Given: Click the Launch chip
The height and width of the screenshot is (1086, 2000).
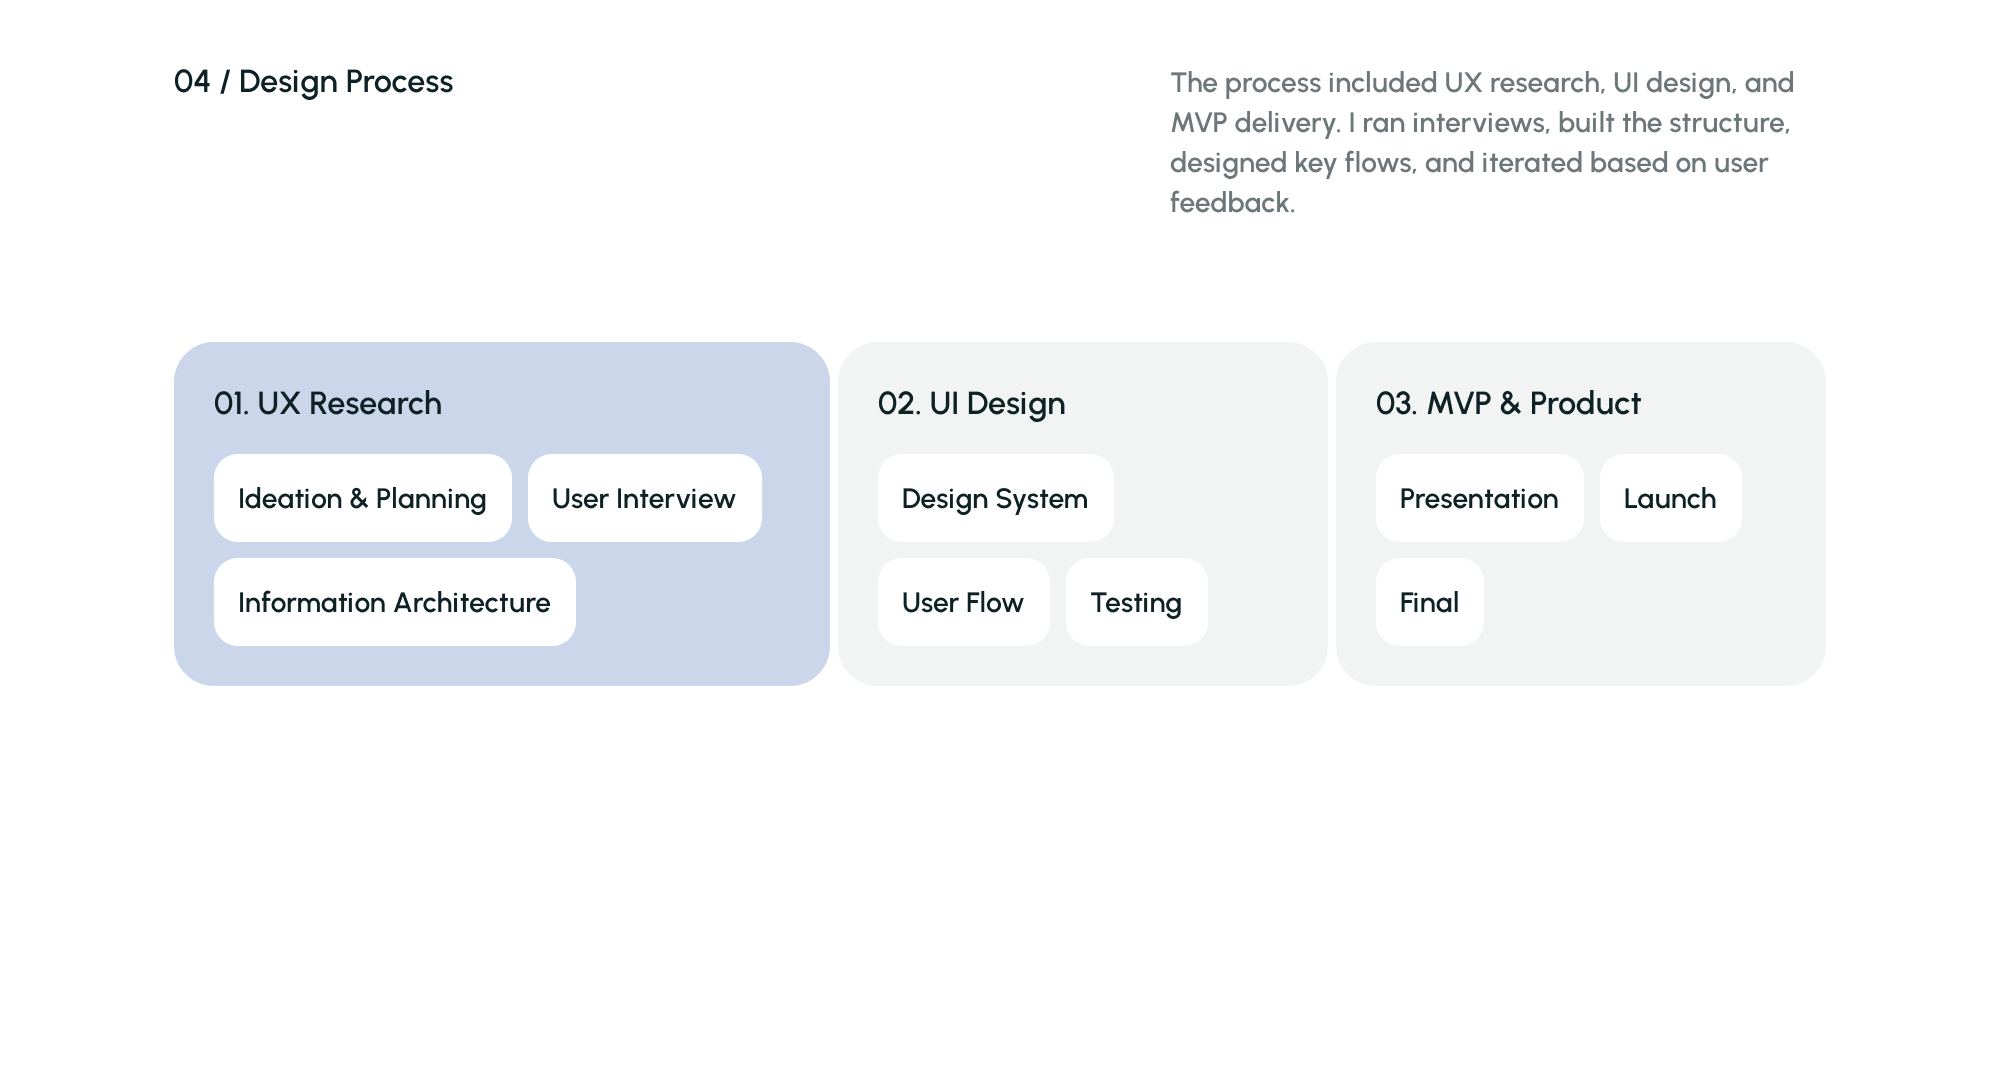Looking at the screenshot, I should 1670,498.
